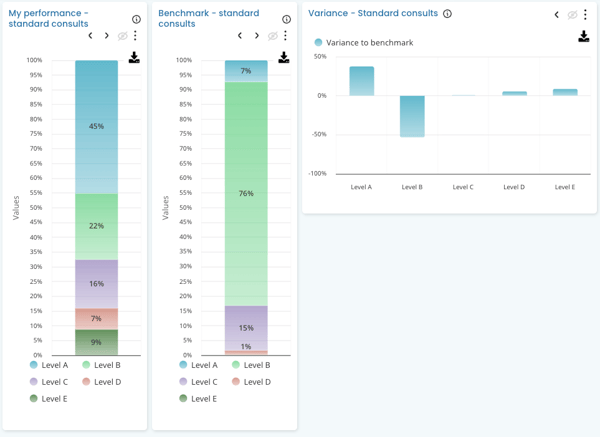This screenshot has height=437, width=600.
Task: Download the My performance chart
Action: [x=134, y=58]
